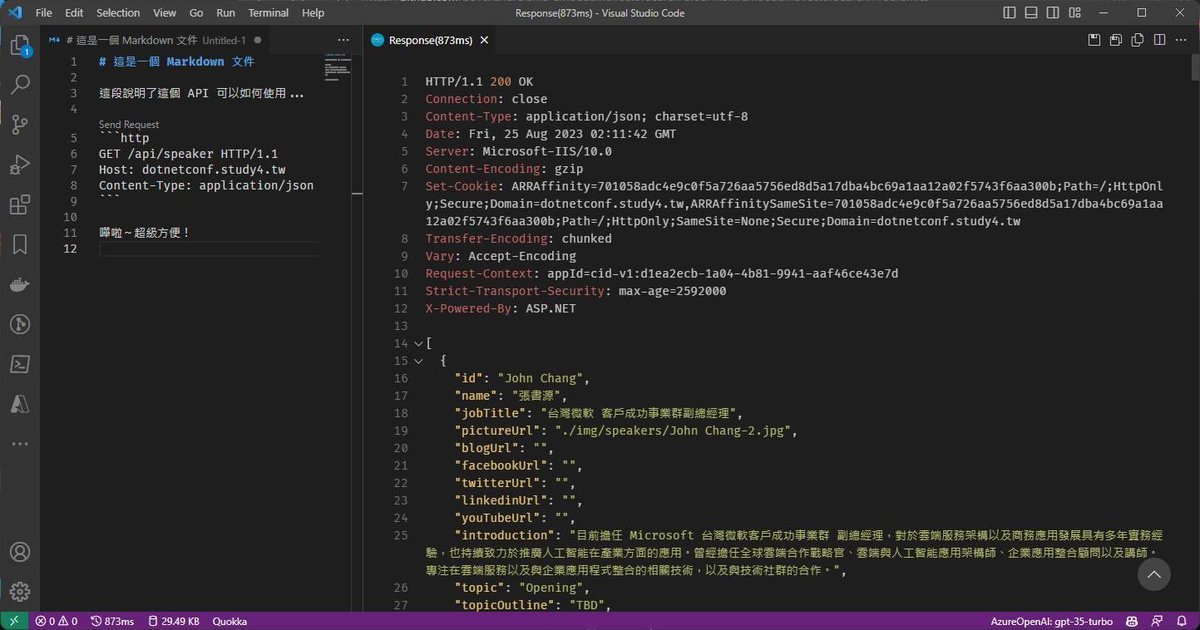
Task: Collapse the JSON object at line 15
Action: coord(418,361)
